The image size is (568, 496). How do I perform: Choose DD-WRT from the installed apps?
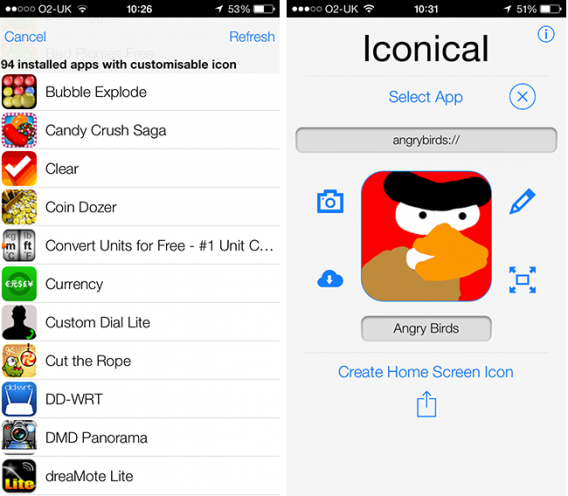140,399
